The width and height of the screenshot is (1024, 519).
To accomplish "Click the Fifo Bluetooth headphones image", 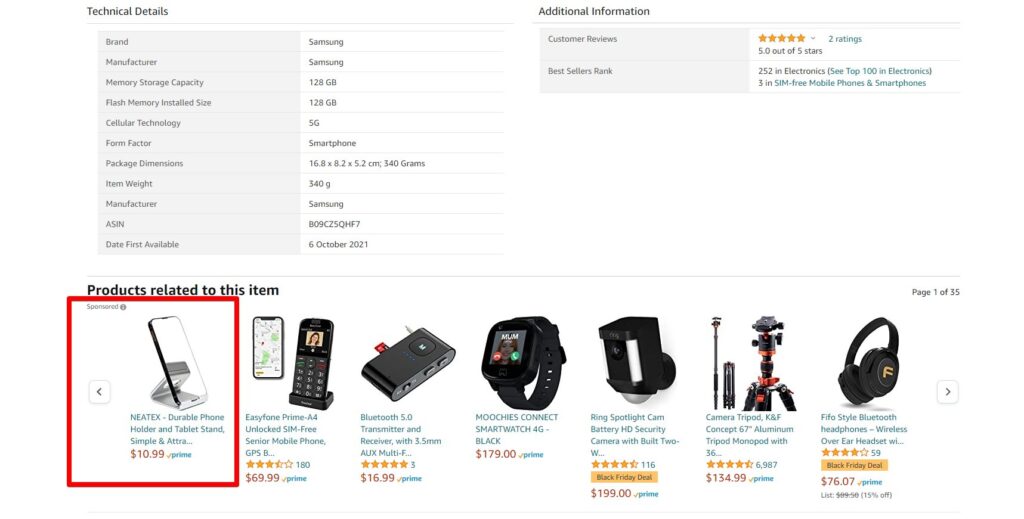I will point(868,363).
